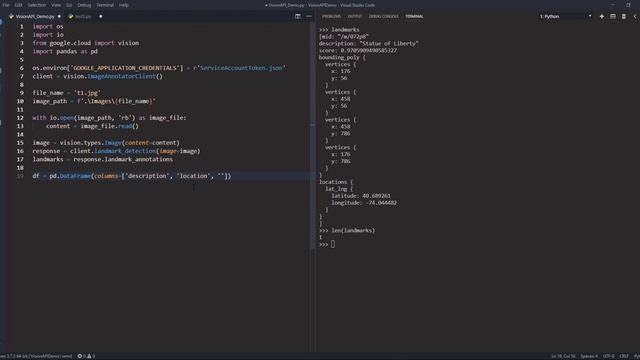Viewport: 640px width, 360px height.
Task: Open the File menu
Action: pyautogui.click(x=6, y=5)
